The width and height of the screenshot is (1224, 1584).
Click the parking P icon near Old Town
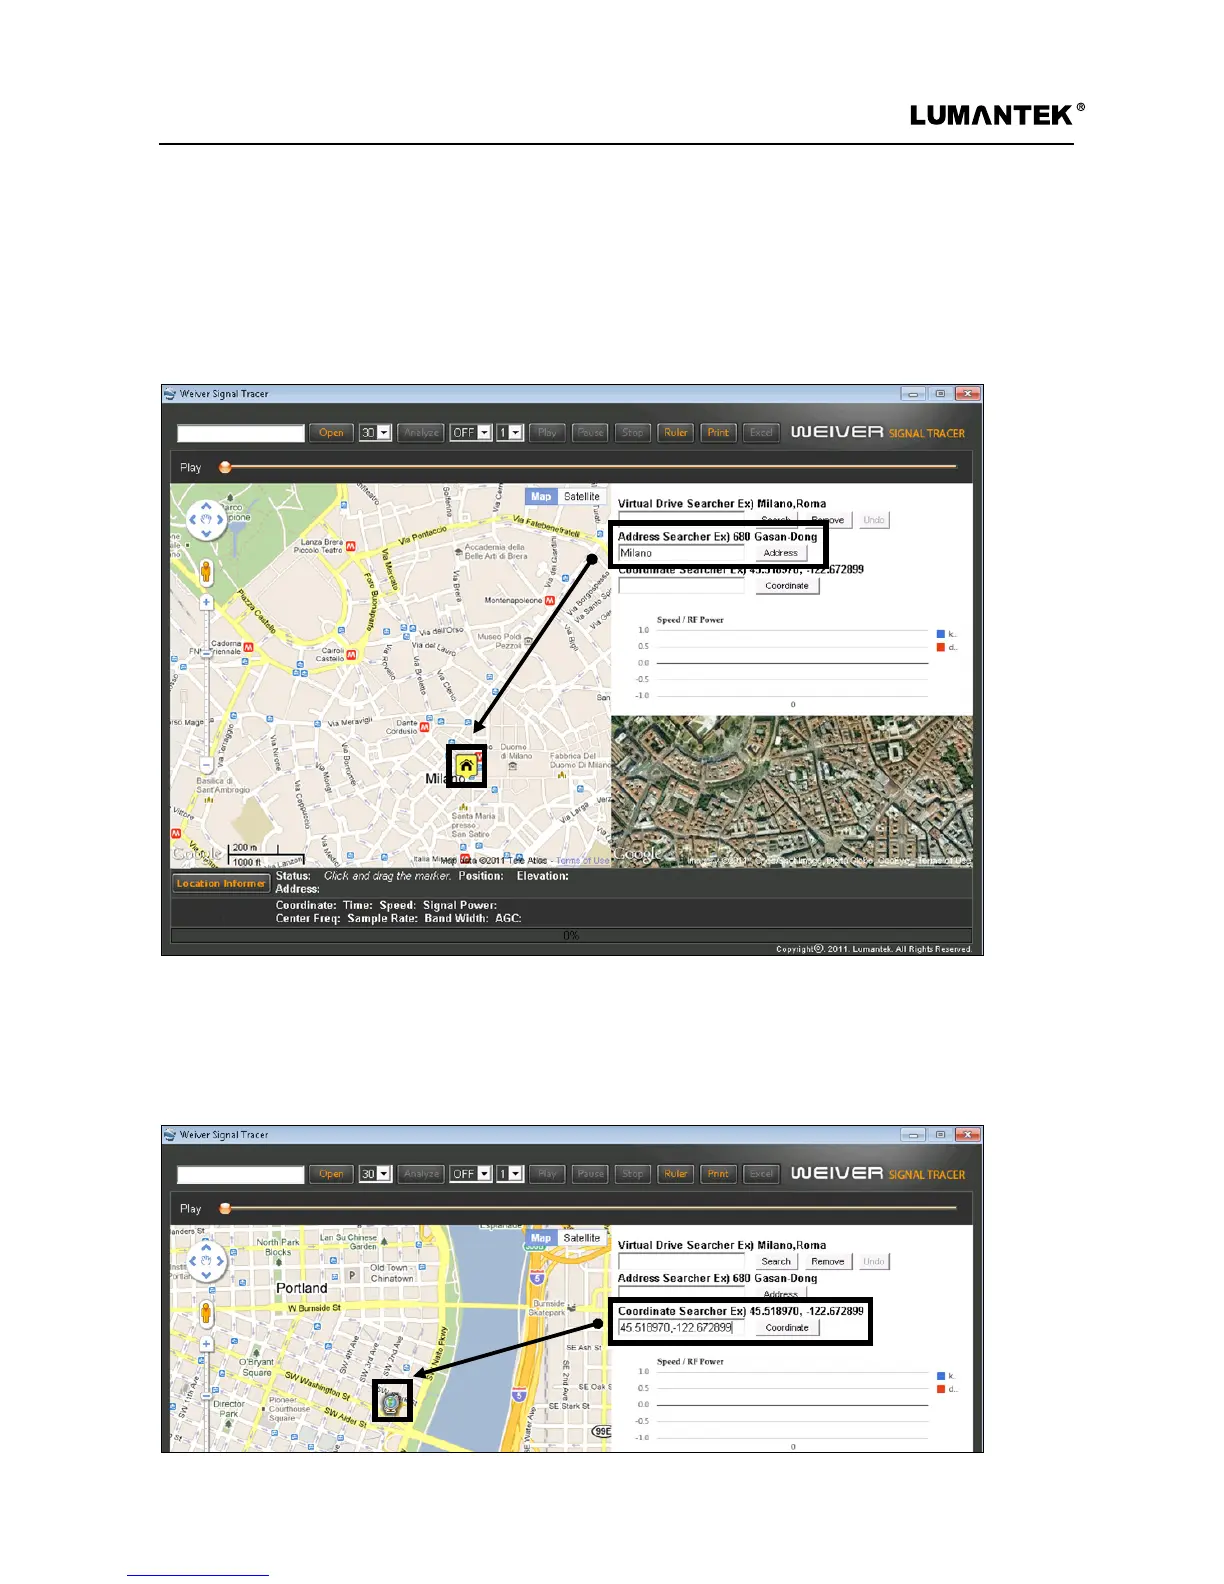click(x=352, y=1275)
